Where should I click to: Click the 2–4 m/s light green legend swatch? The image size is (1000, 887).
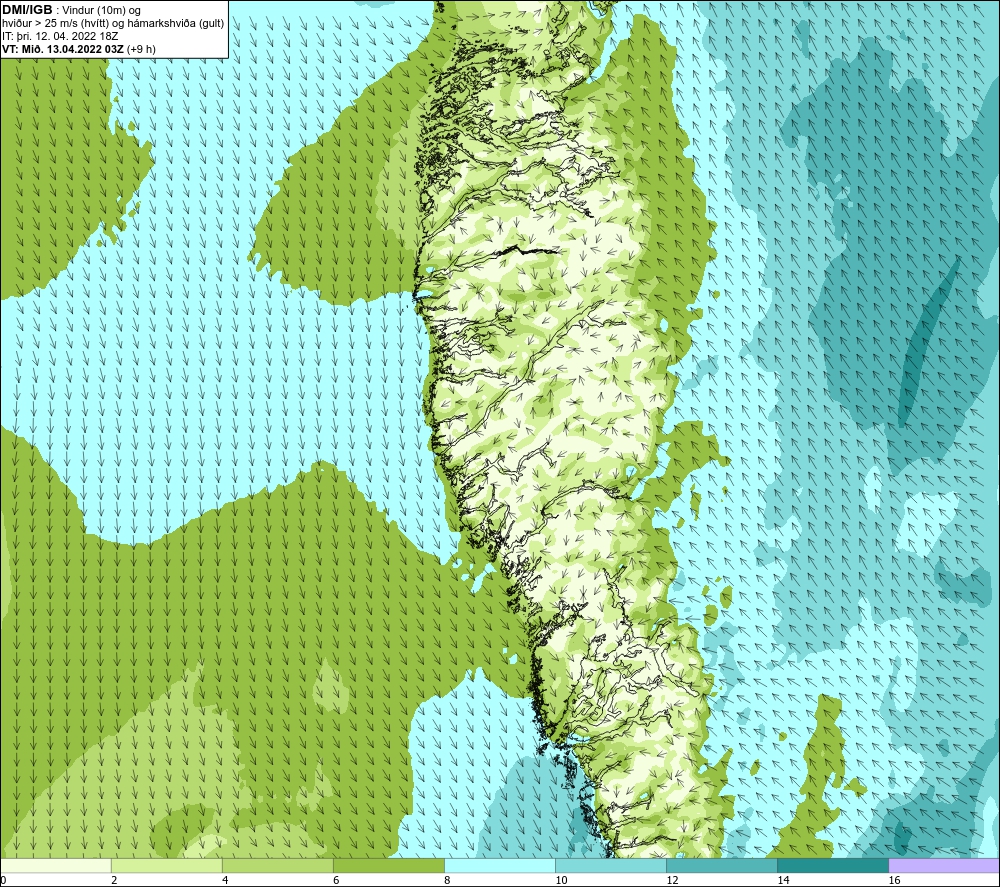(166, 865)
